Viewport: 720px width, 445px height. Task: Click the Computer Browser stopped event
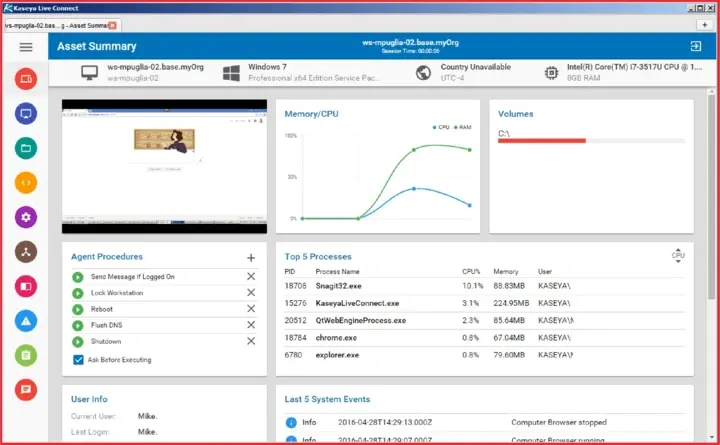559,422
